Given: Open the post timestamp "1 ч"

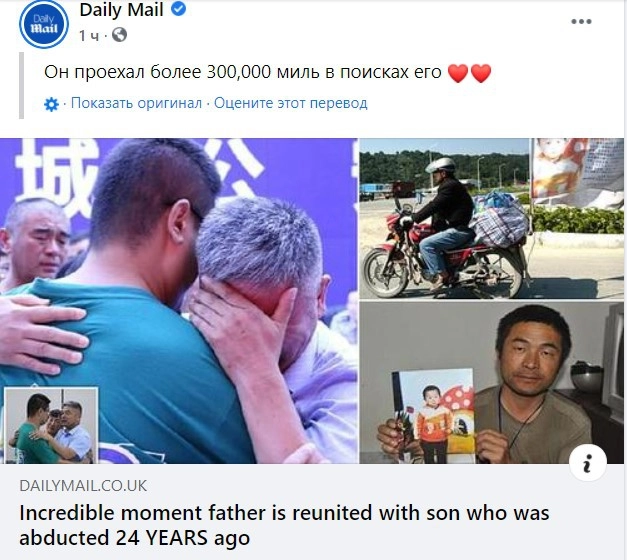Looking at the screenshot, I should coord(89,36).
